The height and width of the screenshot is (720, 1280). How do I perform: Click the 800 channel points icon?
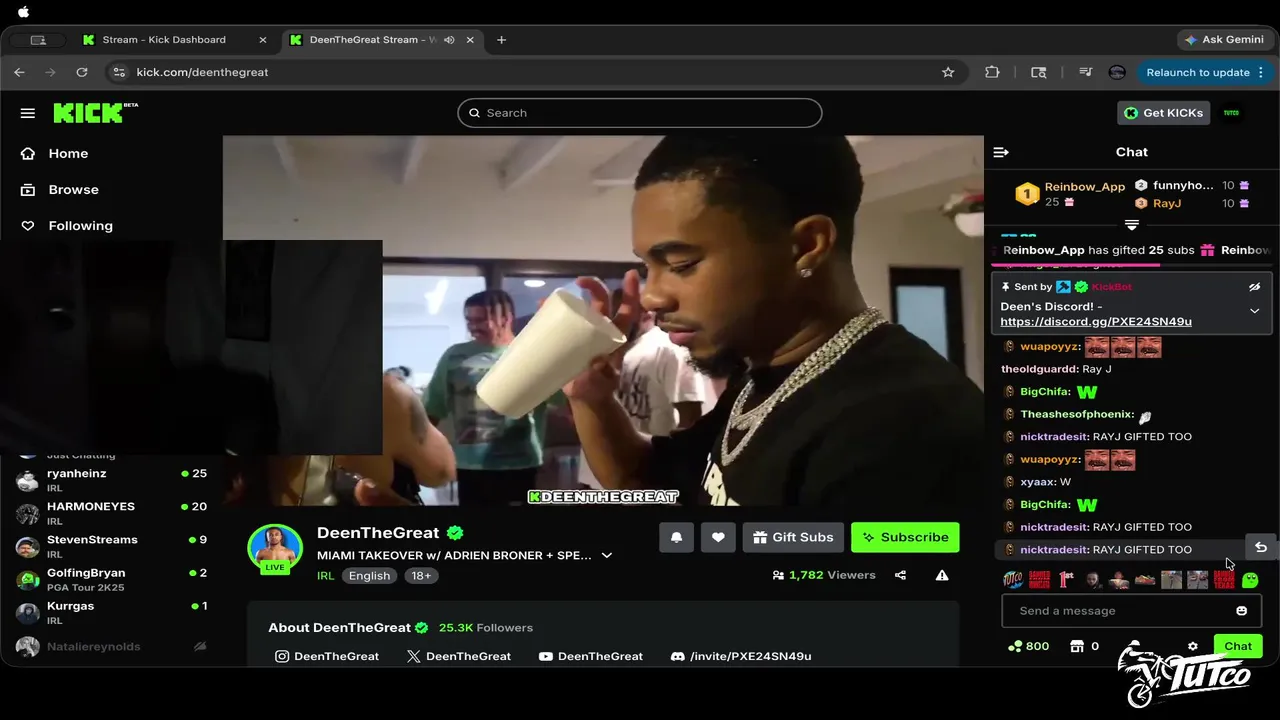pyautogui.click(x=1015, y=646)
